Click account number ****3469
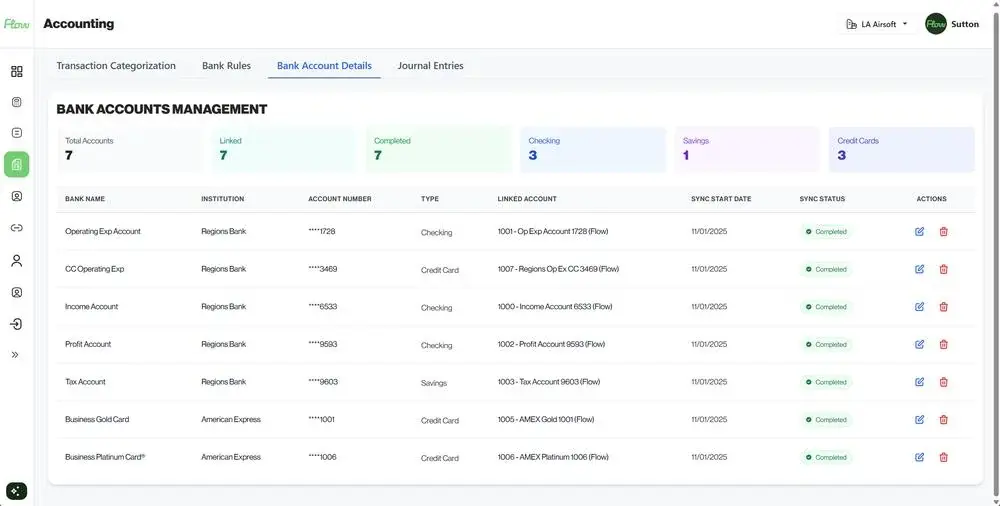Screen dimensions: 1000x506 (x=323, y=269)
